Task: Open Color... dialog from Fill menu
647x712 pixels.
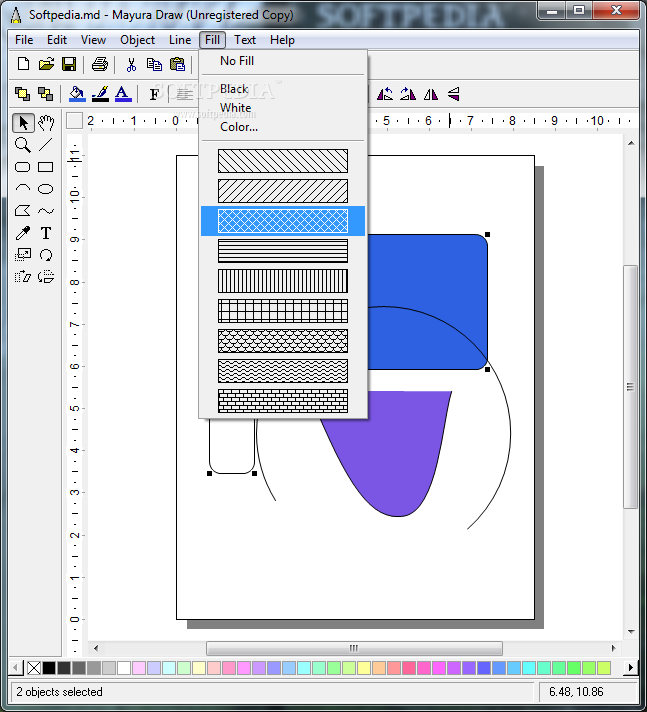Action: [x=283, y=127]
